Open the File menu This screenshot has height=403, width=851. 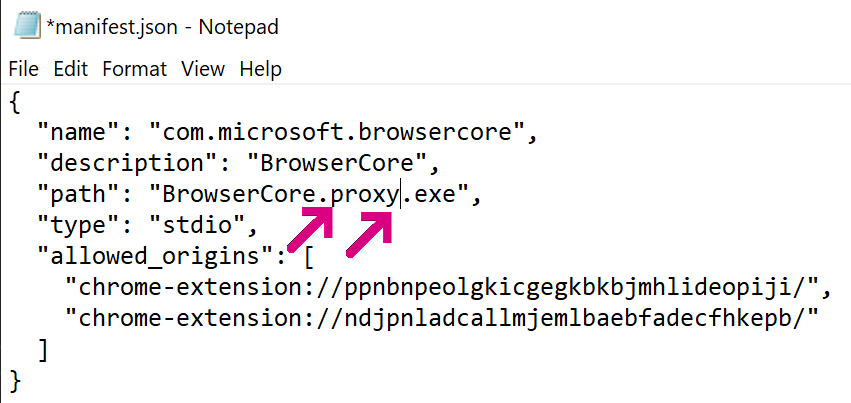[23, 69]
